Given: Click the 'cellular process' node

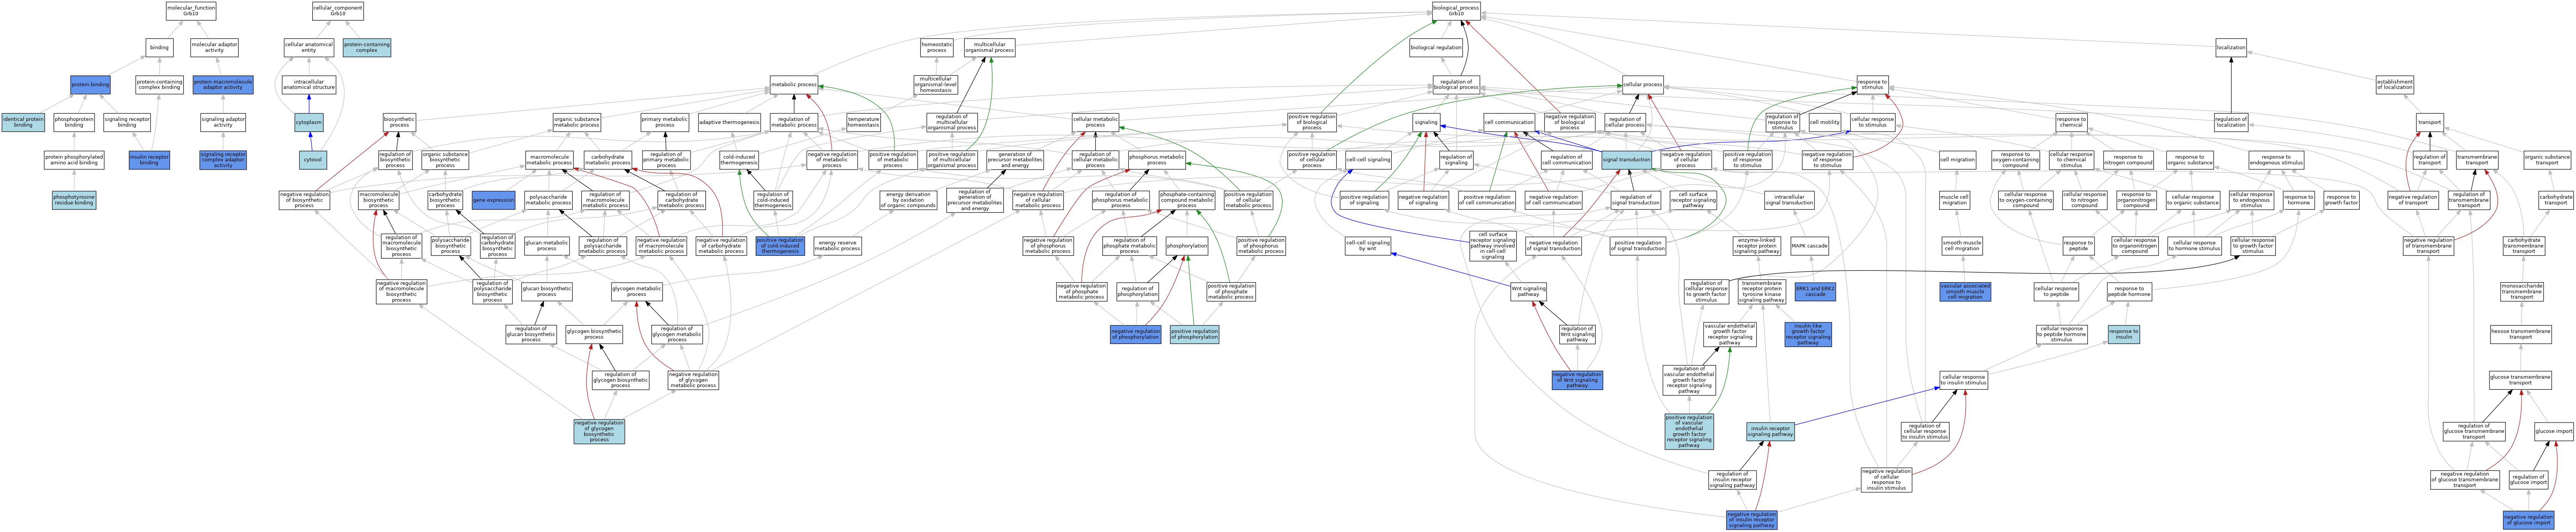Looking at the screenshot, I should (1643, 85).
